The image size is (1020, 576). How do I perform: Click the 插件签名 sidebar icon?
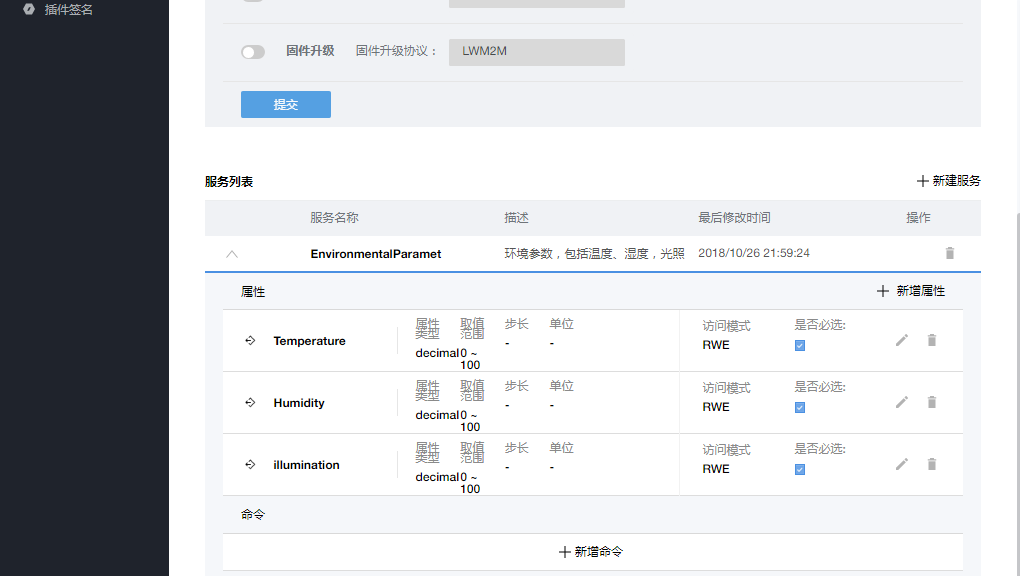click(29, 9)
